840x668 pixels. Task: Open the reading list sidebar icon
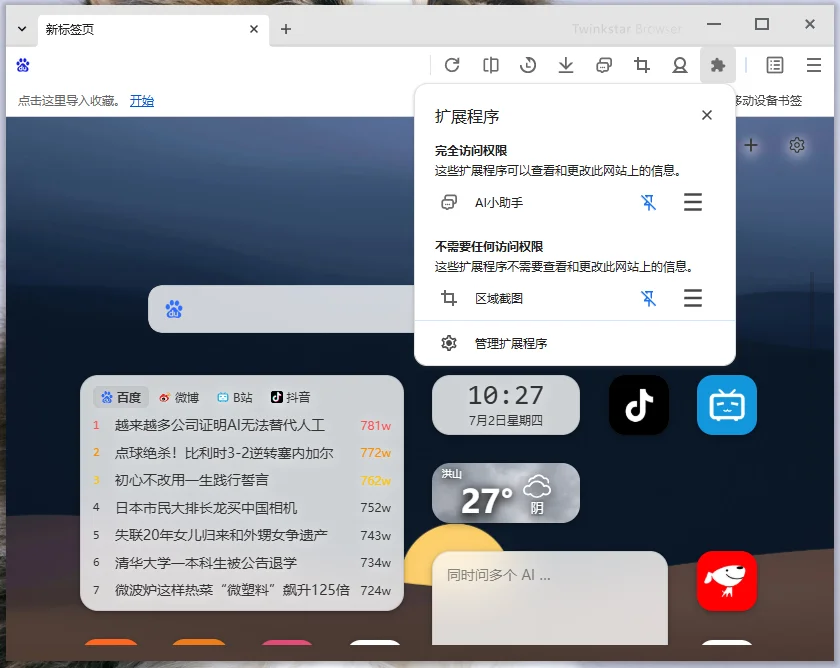(775, 65)
